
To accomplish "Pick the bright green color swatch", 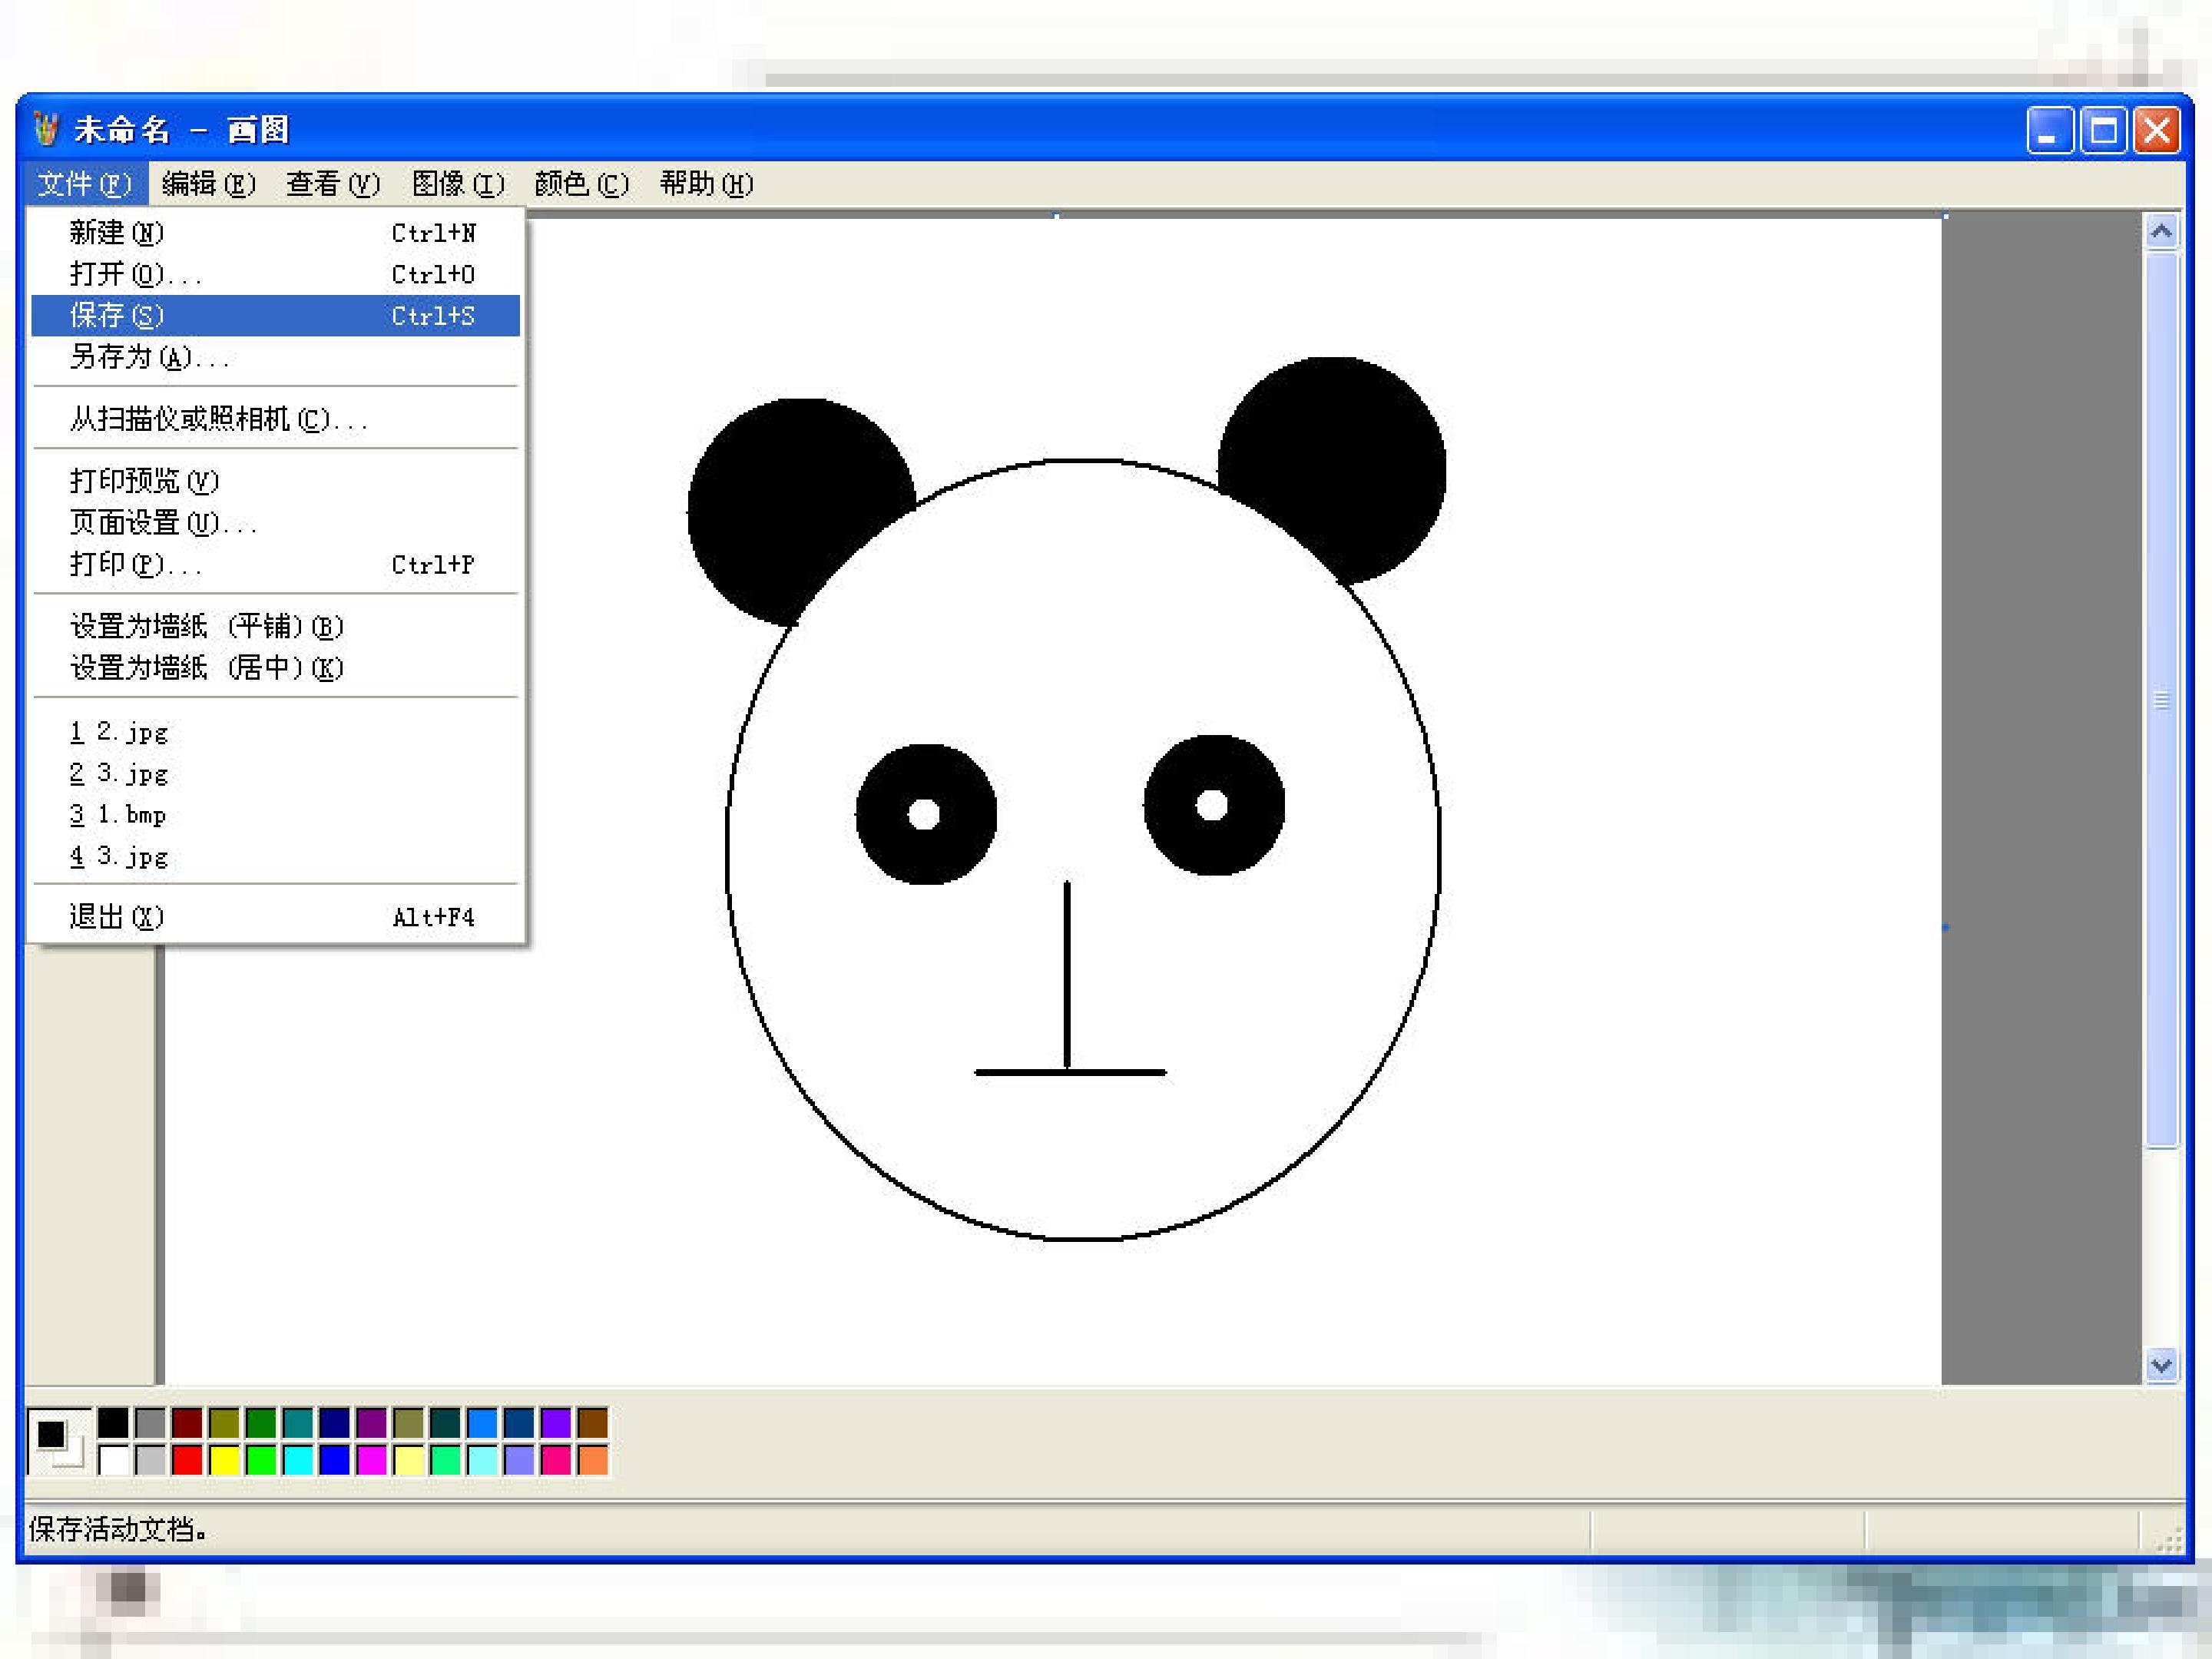I will pyautogui.click(x=261, y=1460).
